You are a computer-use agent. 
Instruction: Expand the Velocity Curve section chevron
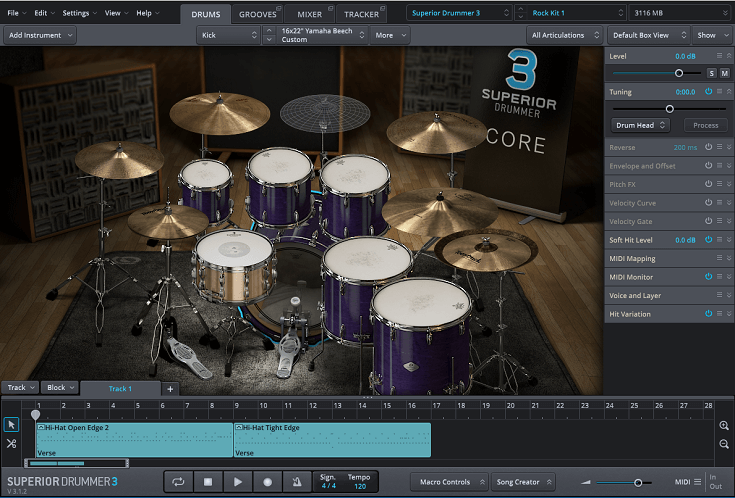729,203
